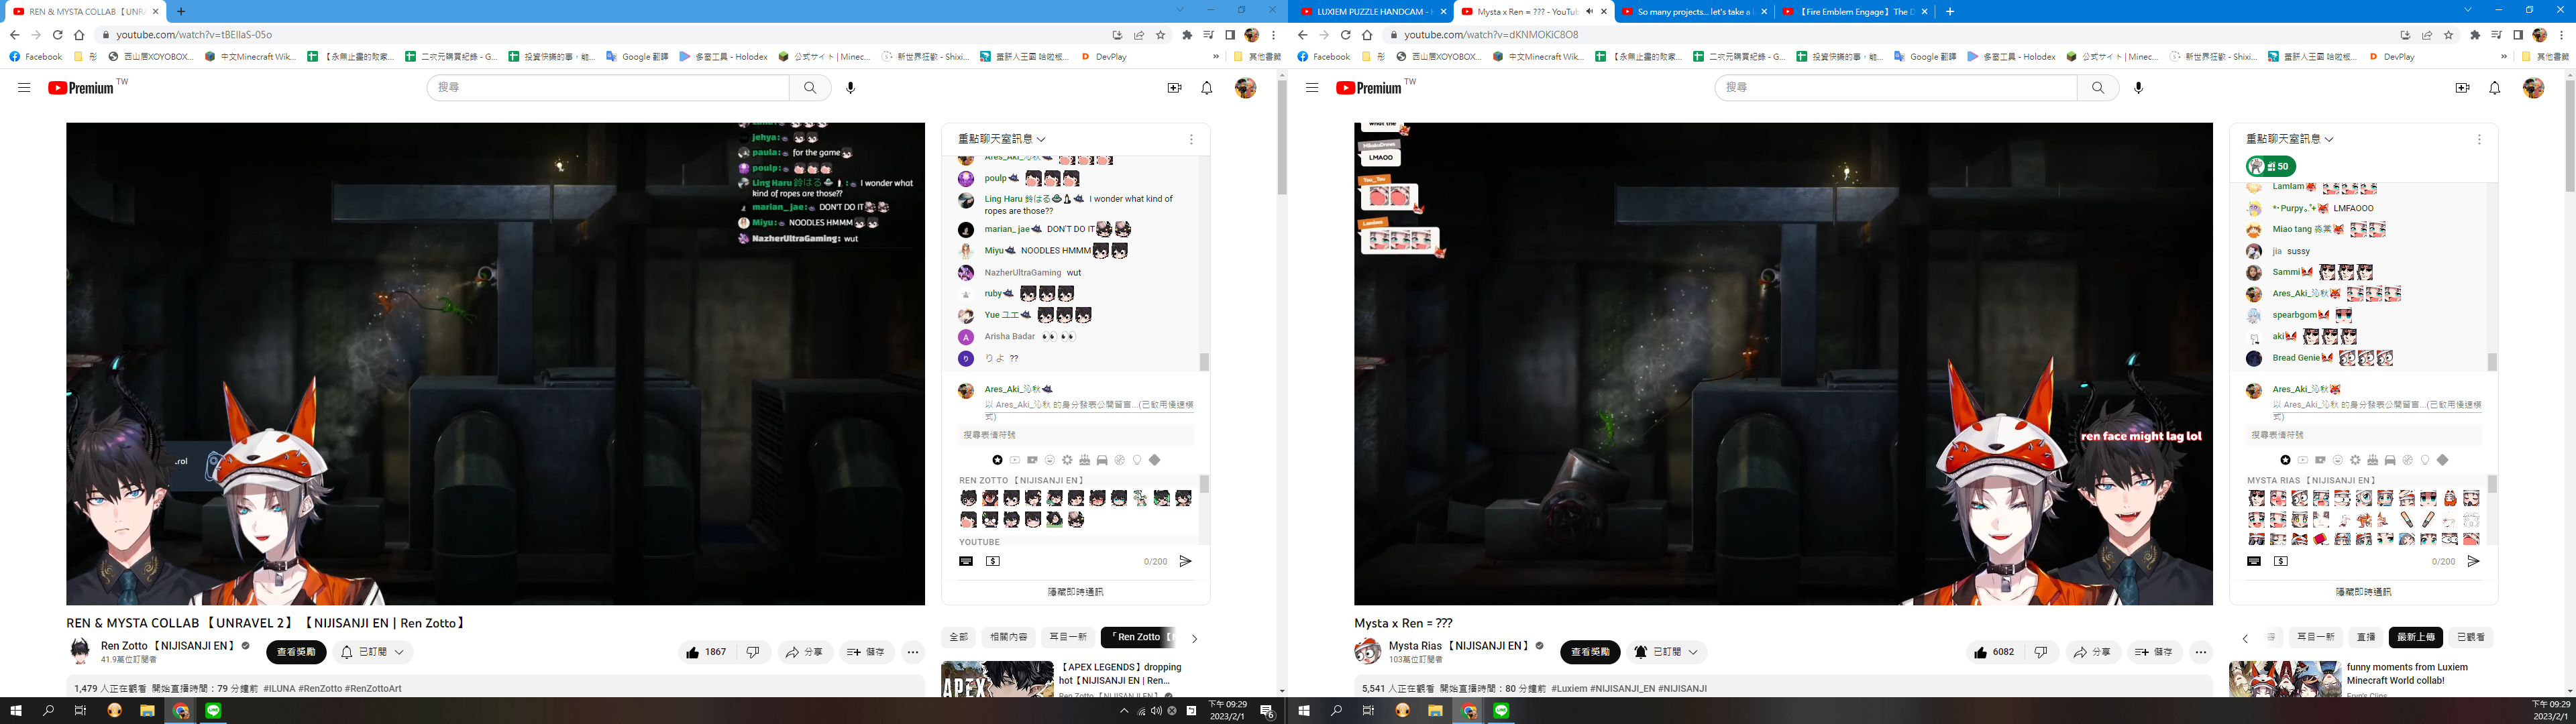The width and height of the screenshot is (2576, 724).
Task: Focus emoji search field in left chat
Action: (1076, 435)
